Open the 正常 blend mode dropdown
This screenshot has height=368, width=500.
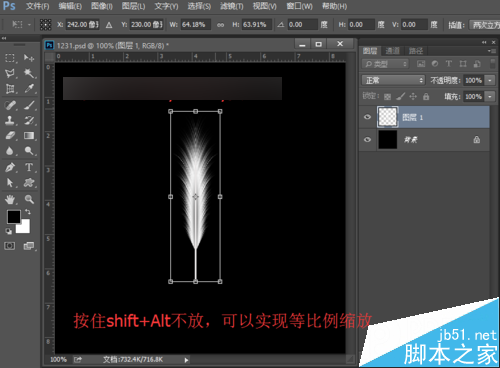click(393, 80)
